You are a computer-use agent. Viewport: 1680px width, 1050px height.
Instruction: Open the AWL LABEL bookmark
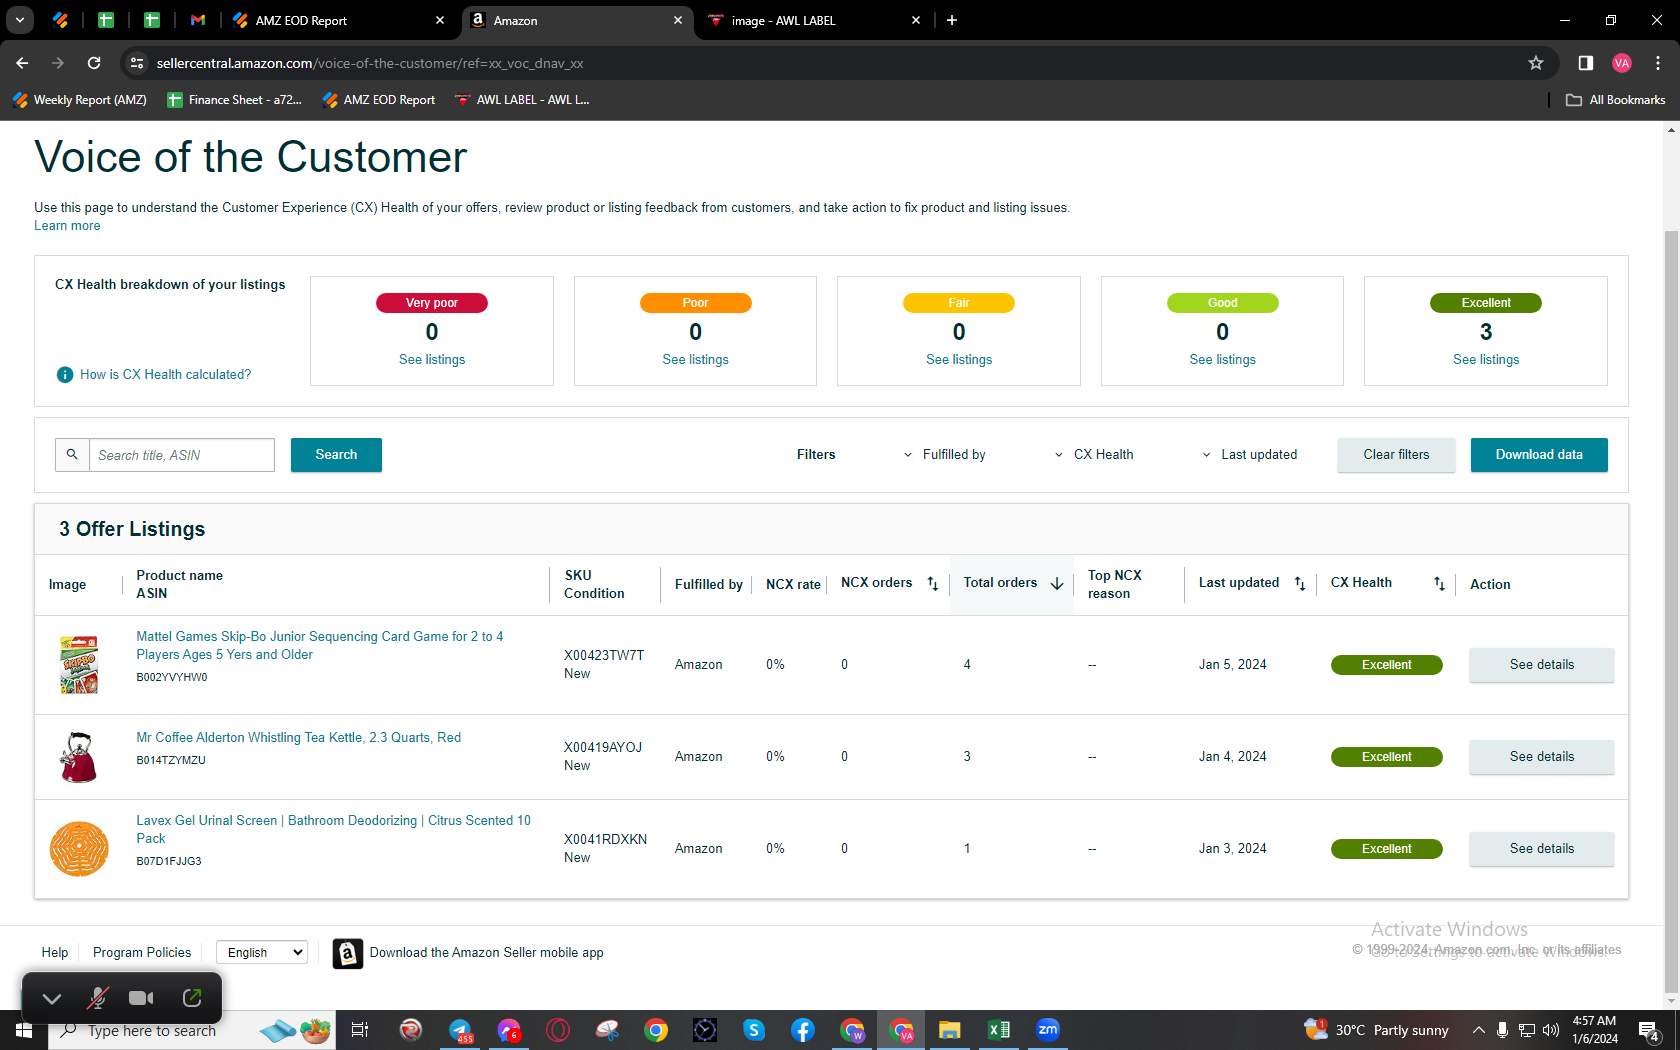click(522, 100)
